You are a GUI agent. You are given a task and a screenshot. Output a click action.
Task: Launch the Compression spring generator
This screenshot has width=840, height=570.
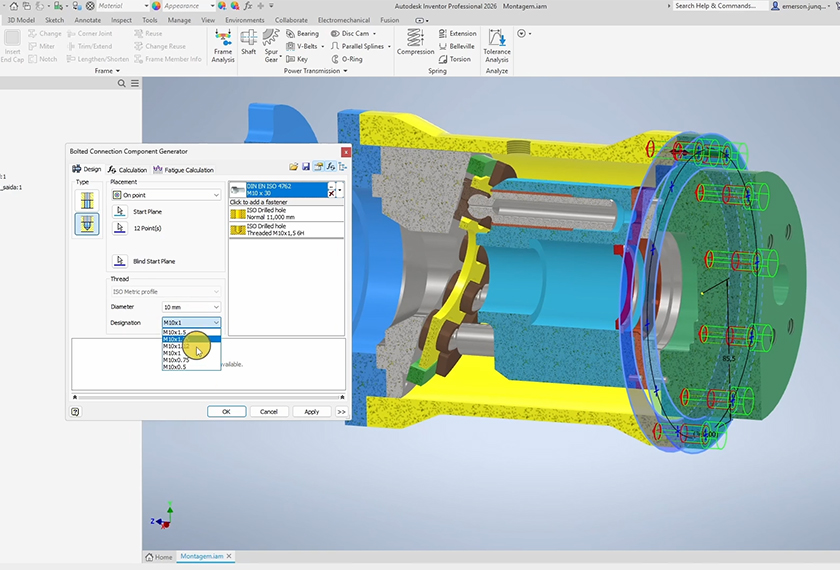coord(415,40)
